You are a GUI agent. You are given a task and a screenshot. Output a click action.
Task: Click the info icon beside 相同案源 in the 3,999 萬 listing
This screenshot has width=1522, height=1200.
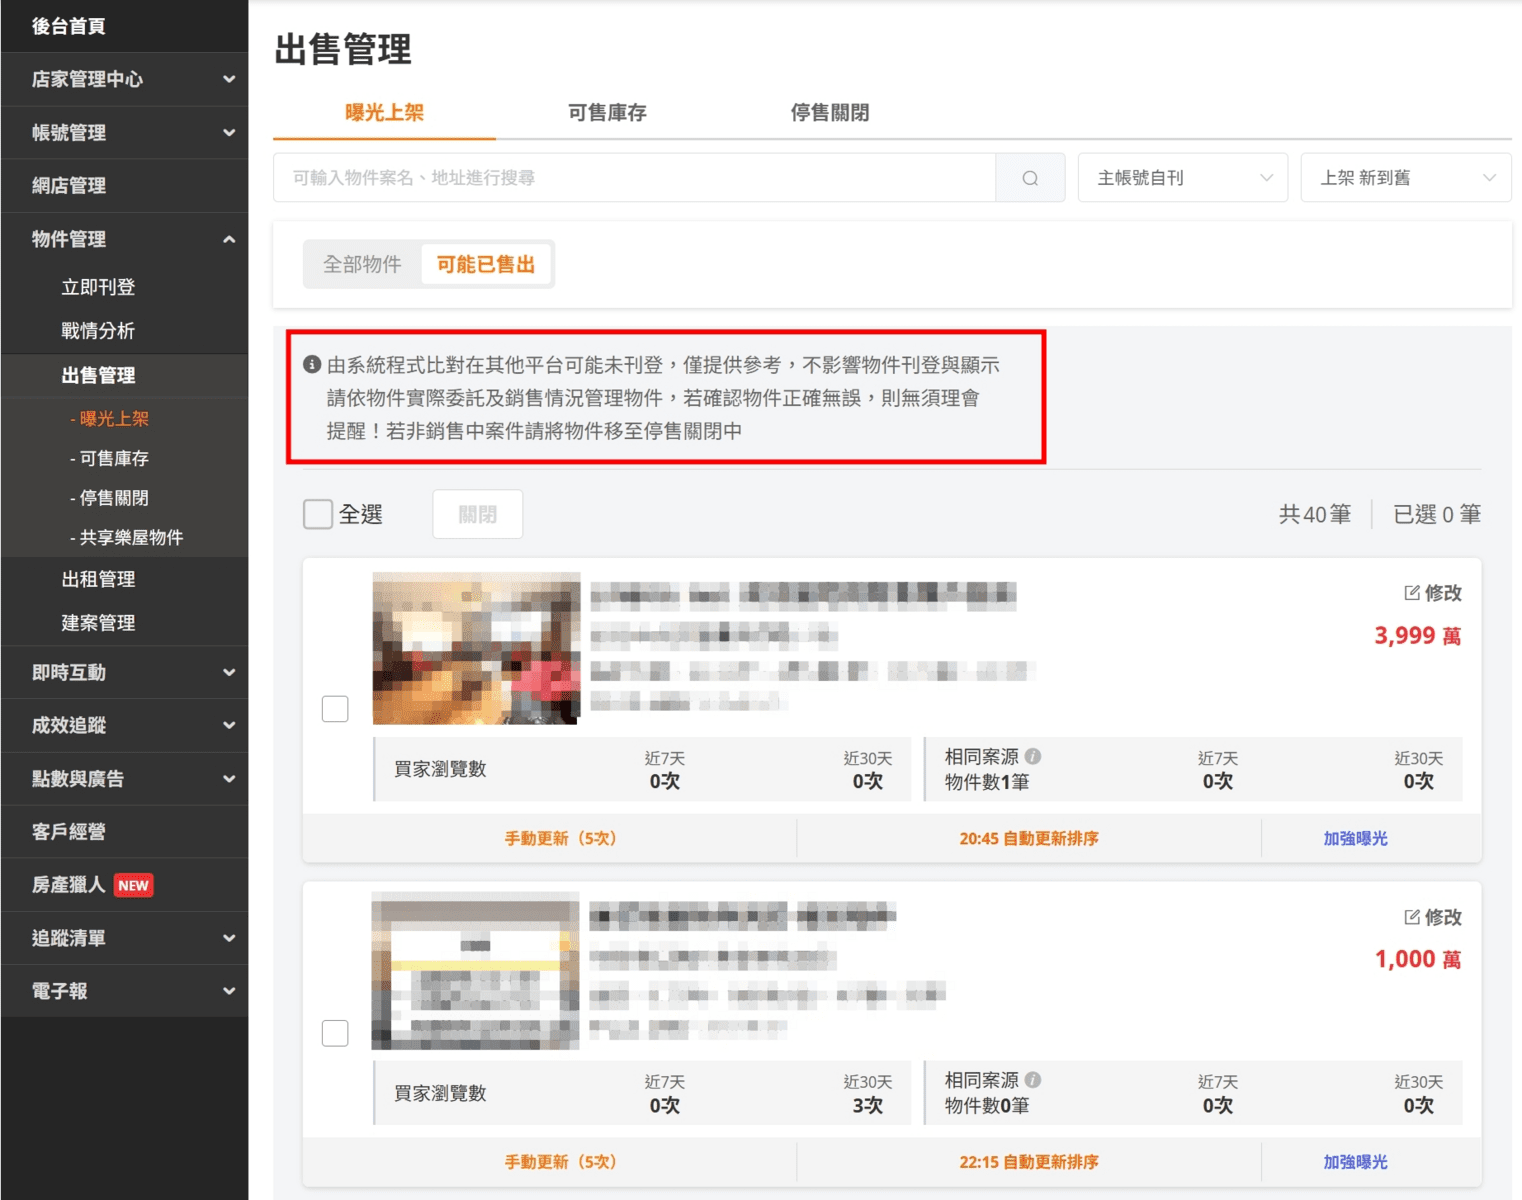(1033, 756)
